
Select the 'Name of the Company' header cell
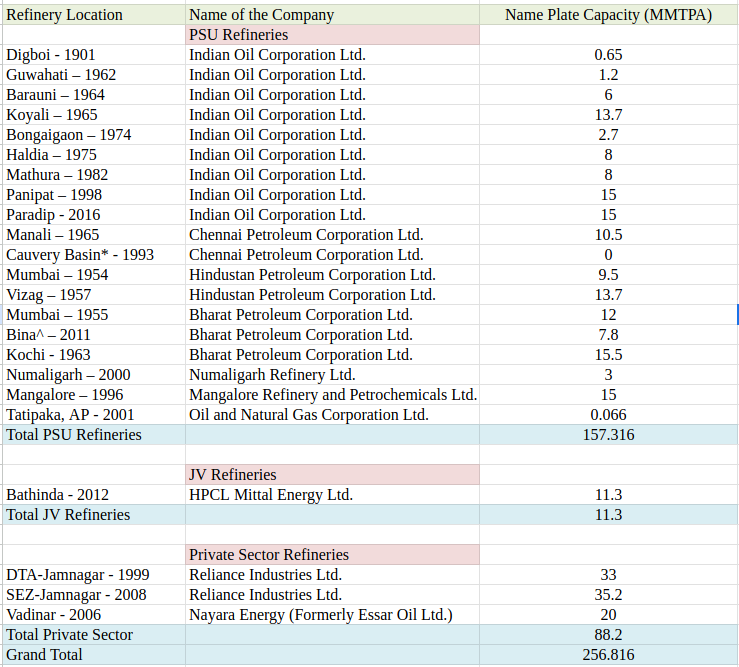332,15
